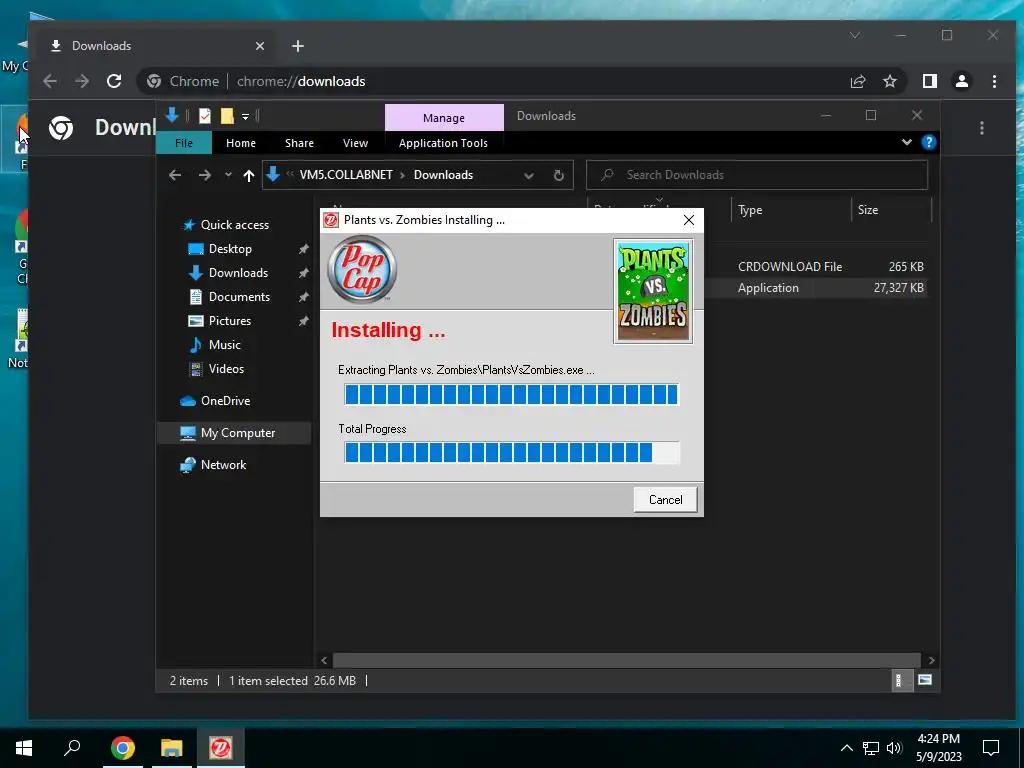Open Customize Quick Access Toolbar dropdown
Viewport: 1024px width, 768px height.
pos(246,117)
